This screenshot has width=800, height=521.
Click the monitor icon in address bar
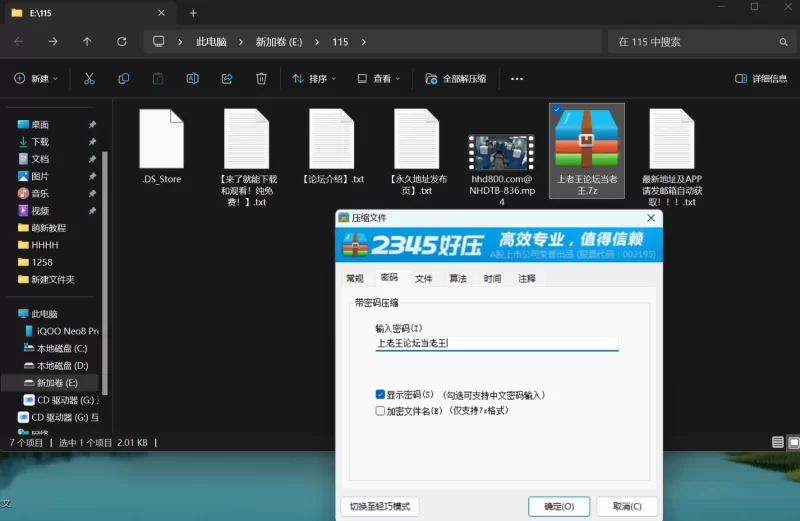coord(159,41)
